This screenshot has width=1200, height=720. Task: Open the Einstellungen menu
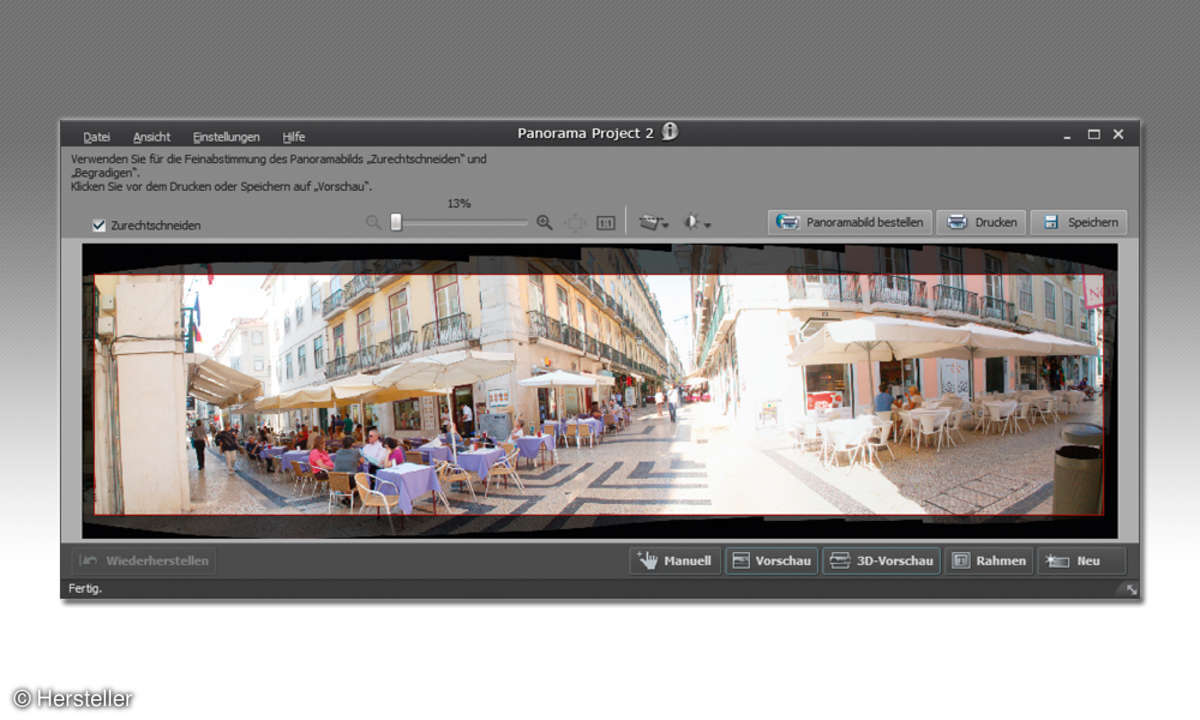(x=226, y=137)
